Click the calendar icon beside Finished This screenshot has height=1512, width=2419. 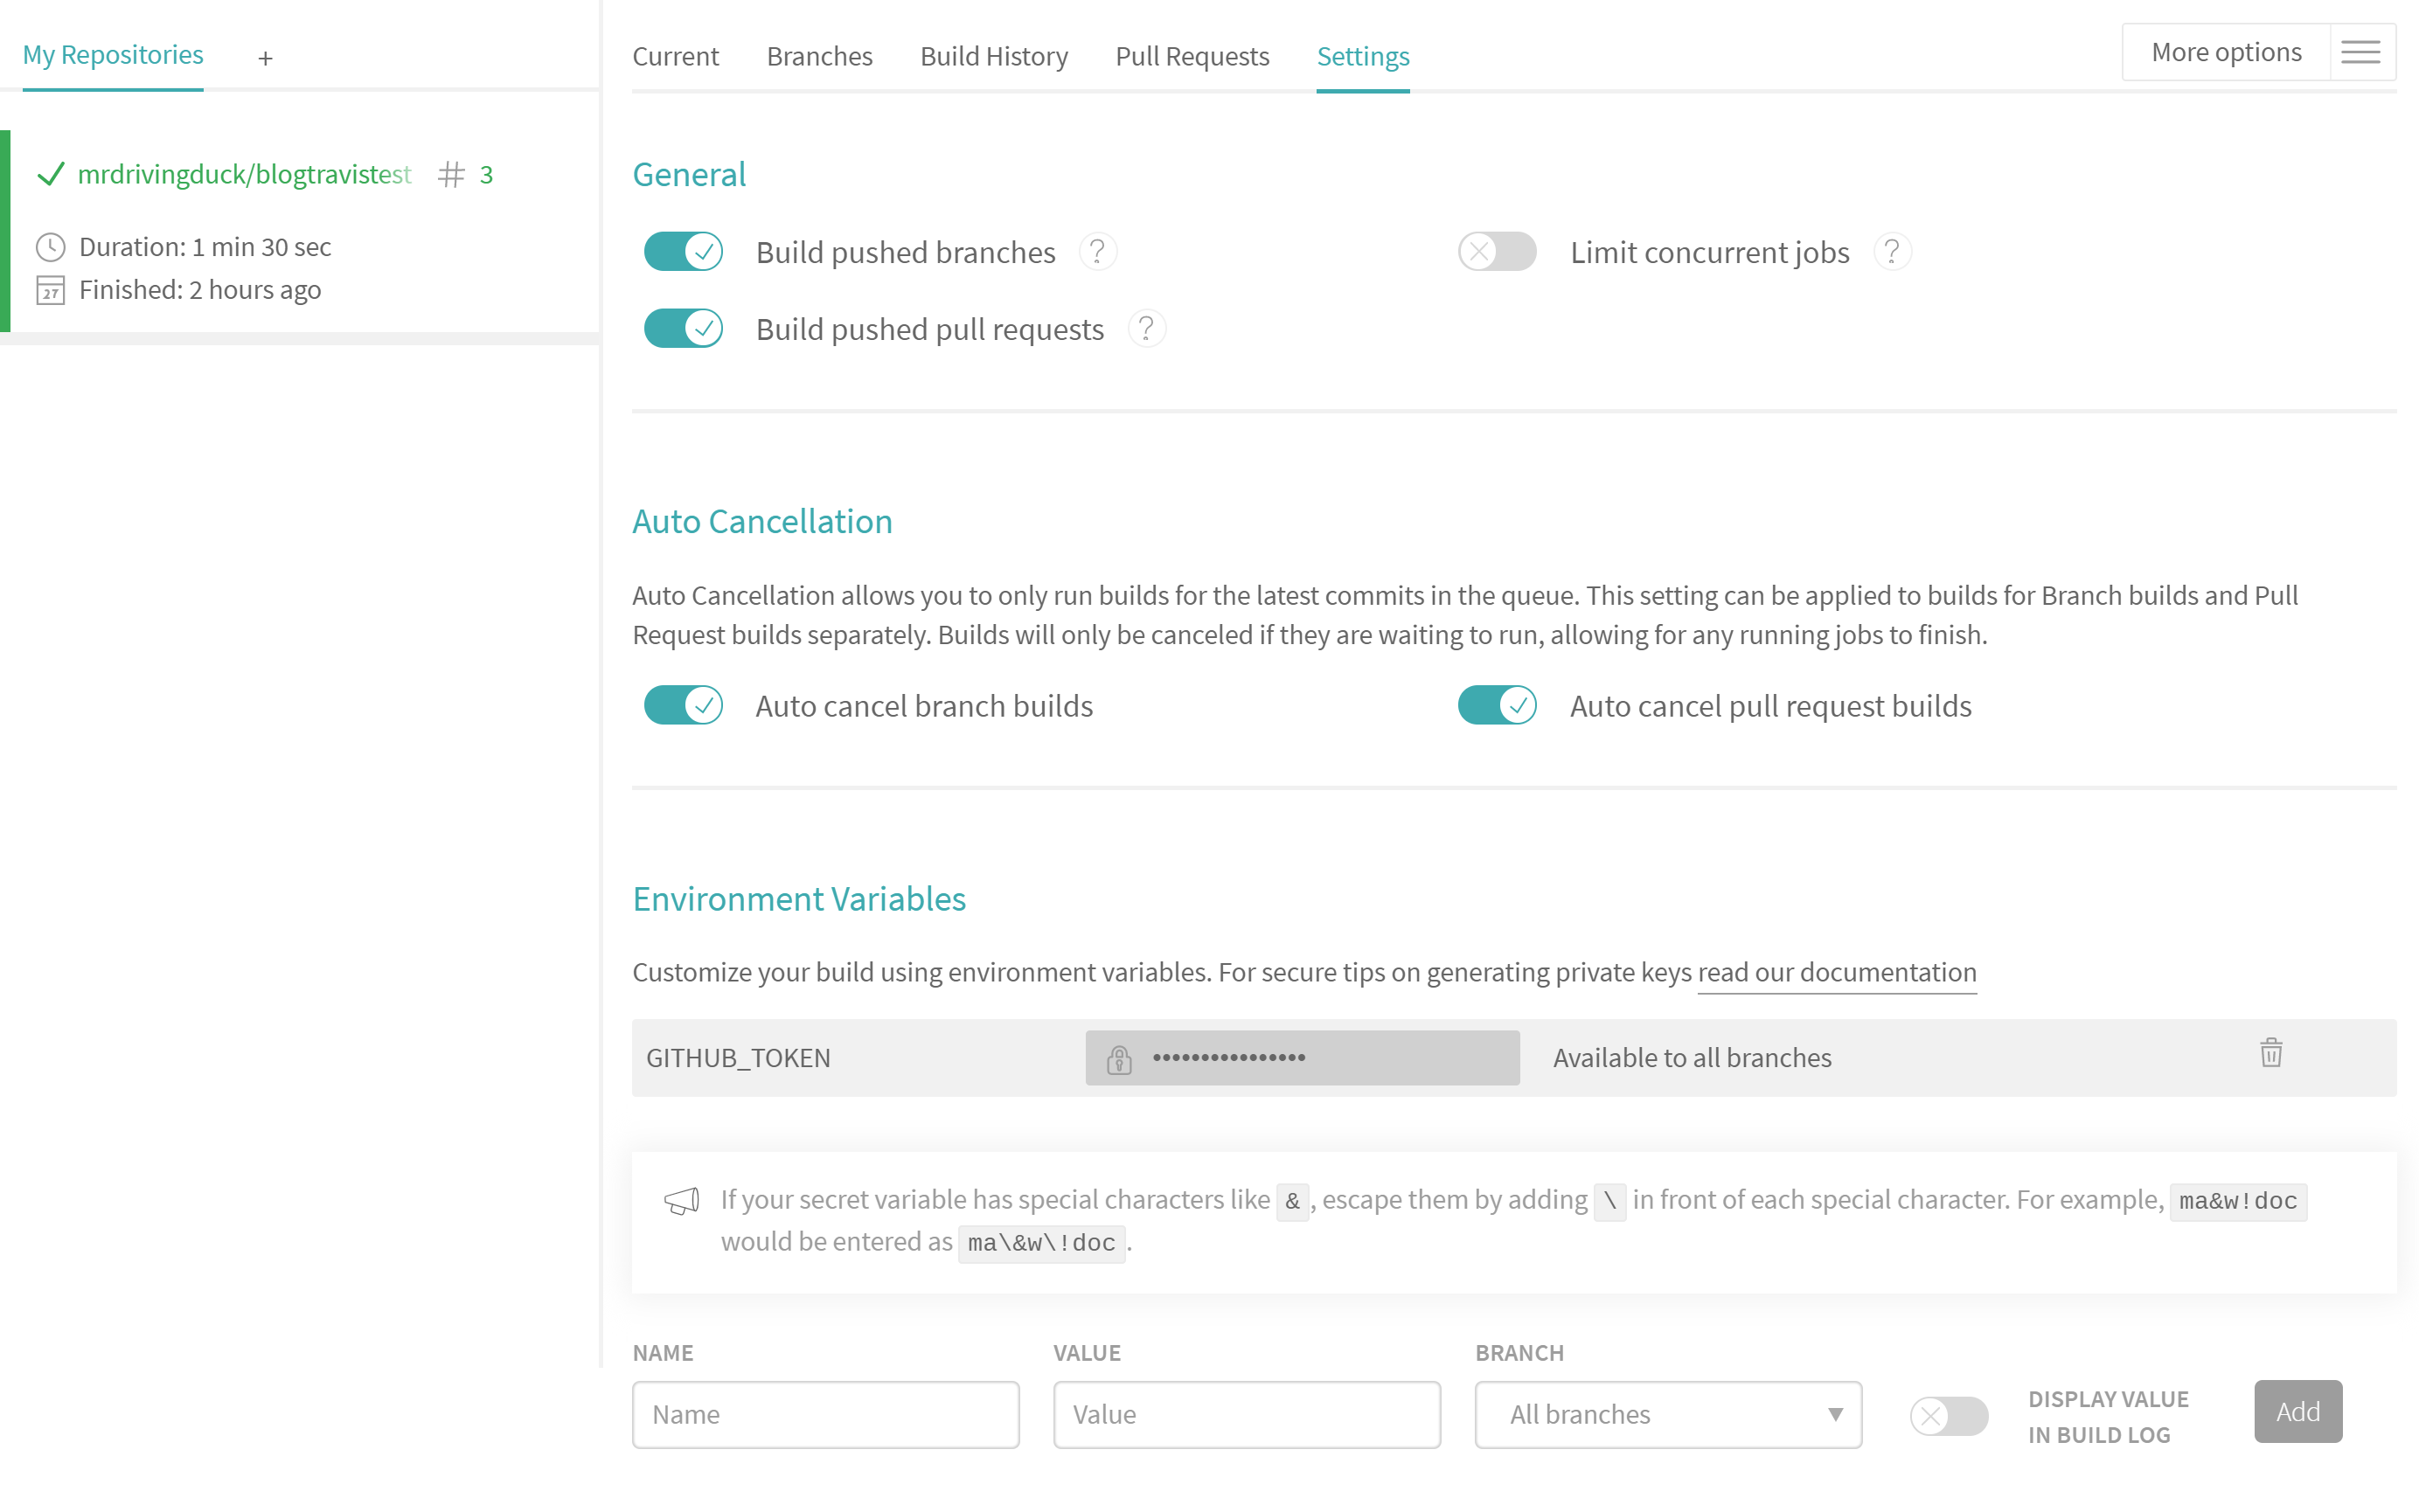pos(50,290)
